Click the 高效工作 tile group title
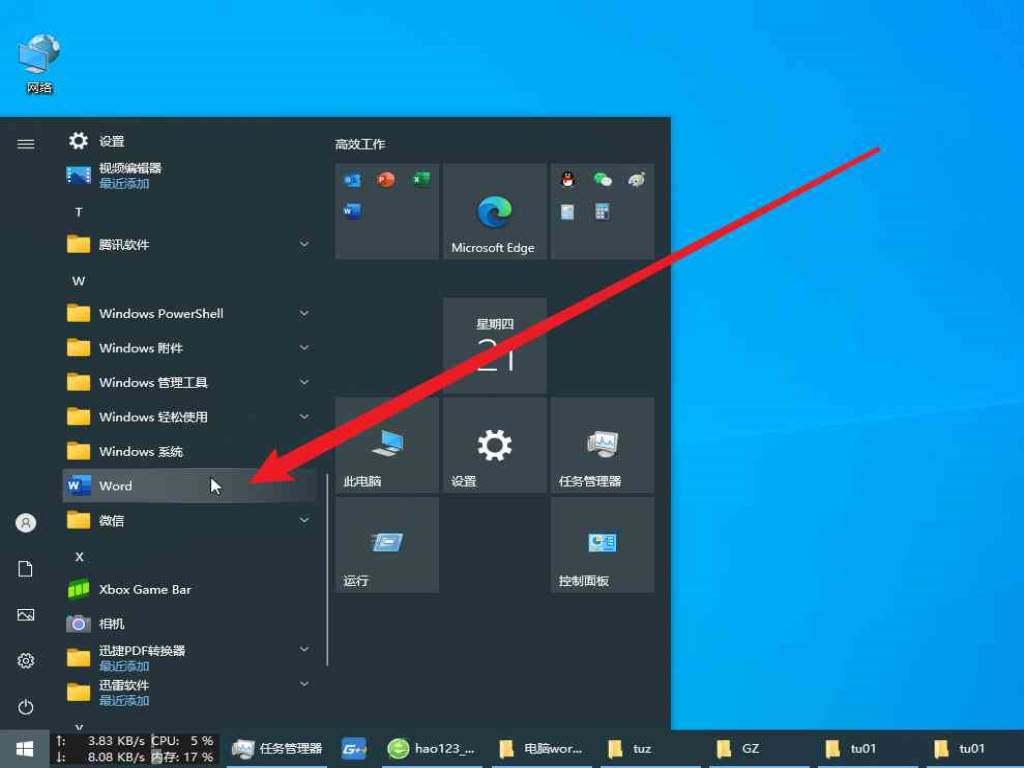 tap(360, 144)
